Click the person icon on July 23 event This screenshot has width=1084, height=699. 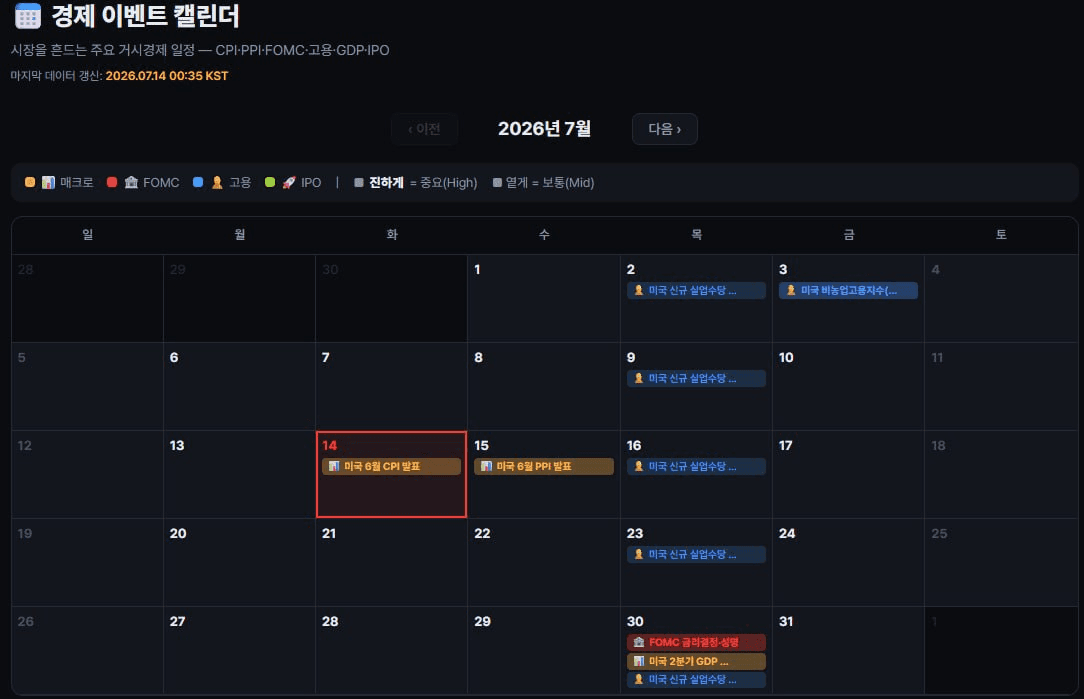[x=639, y=554]
